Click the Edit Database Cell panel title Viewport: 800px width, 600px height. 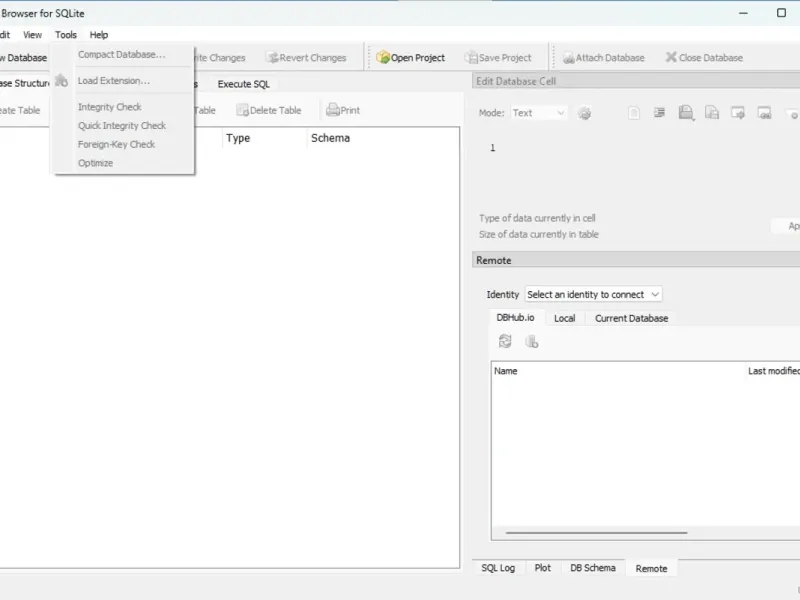tap(516, 81)
